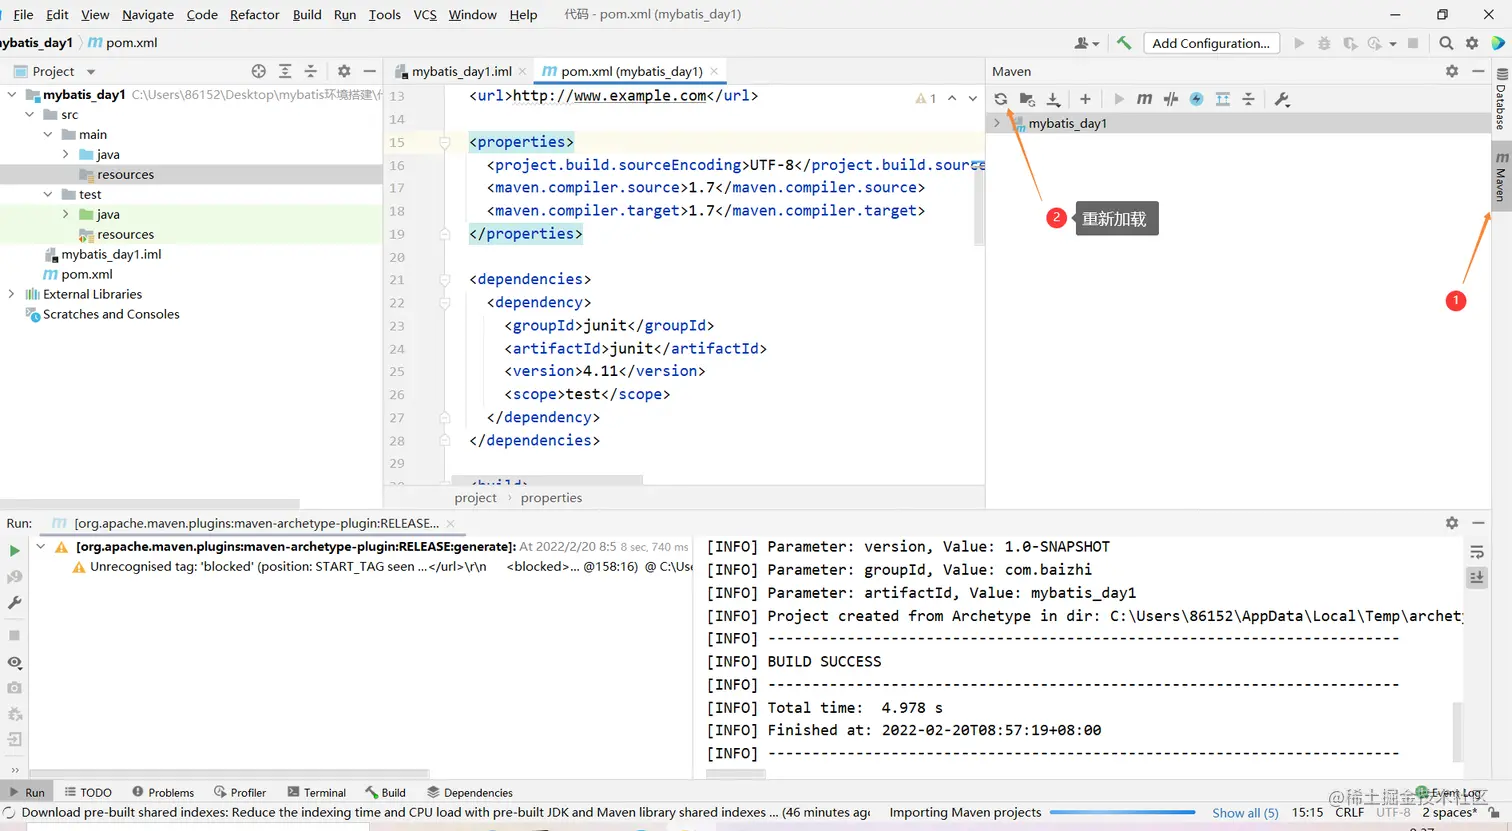Toggle eye view options in Run panel
Screen dimensions: 1512x831
point(15,662)
